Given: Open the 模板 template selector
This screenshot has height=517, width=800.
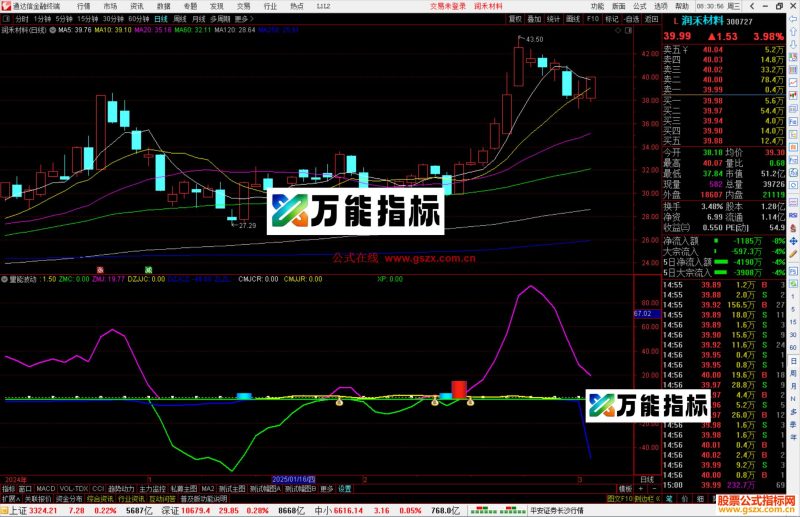Looking at the screenshot, I should tap(625, 488).
